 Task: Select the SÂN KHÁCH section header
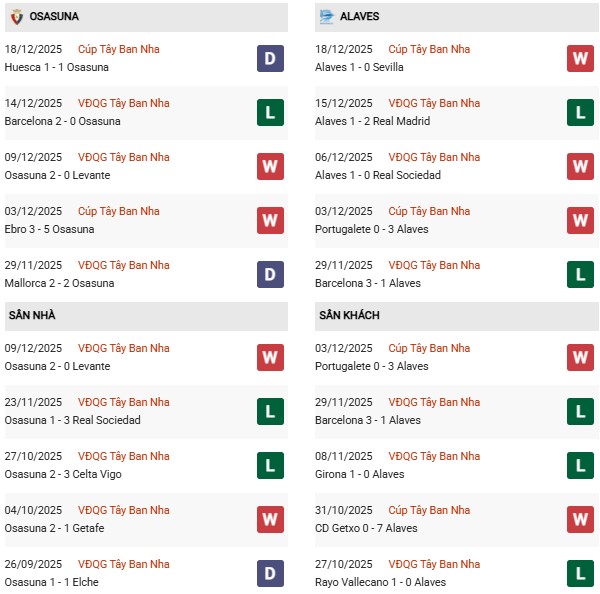coord(349,316)
